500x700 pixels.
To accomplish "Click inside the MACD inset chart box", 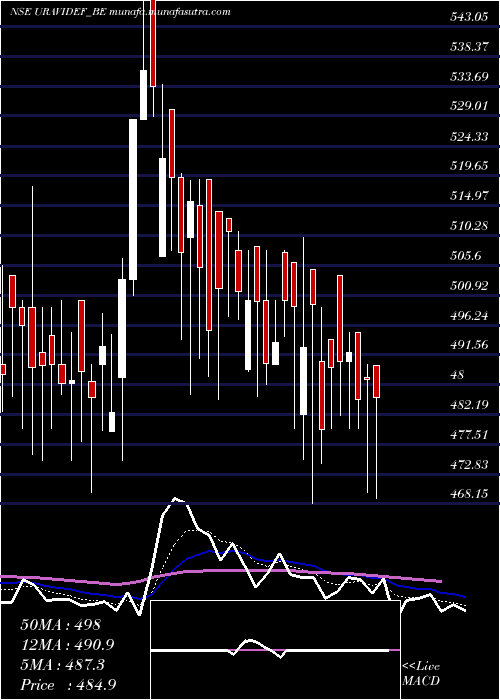I will (x=275, y=650).
